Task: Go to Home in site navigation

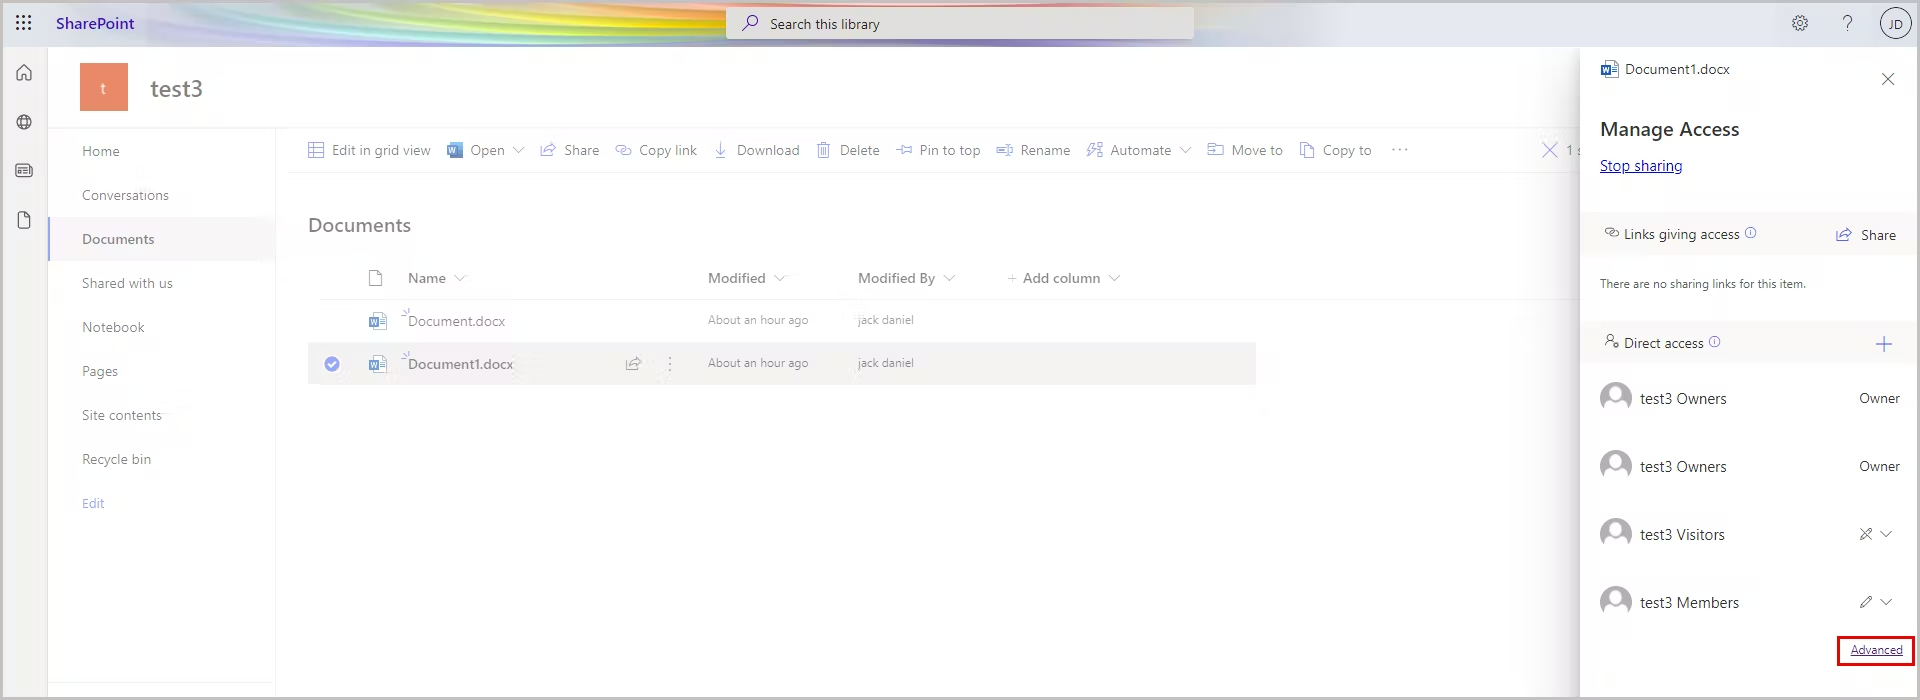Action: (101, 151)
